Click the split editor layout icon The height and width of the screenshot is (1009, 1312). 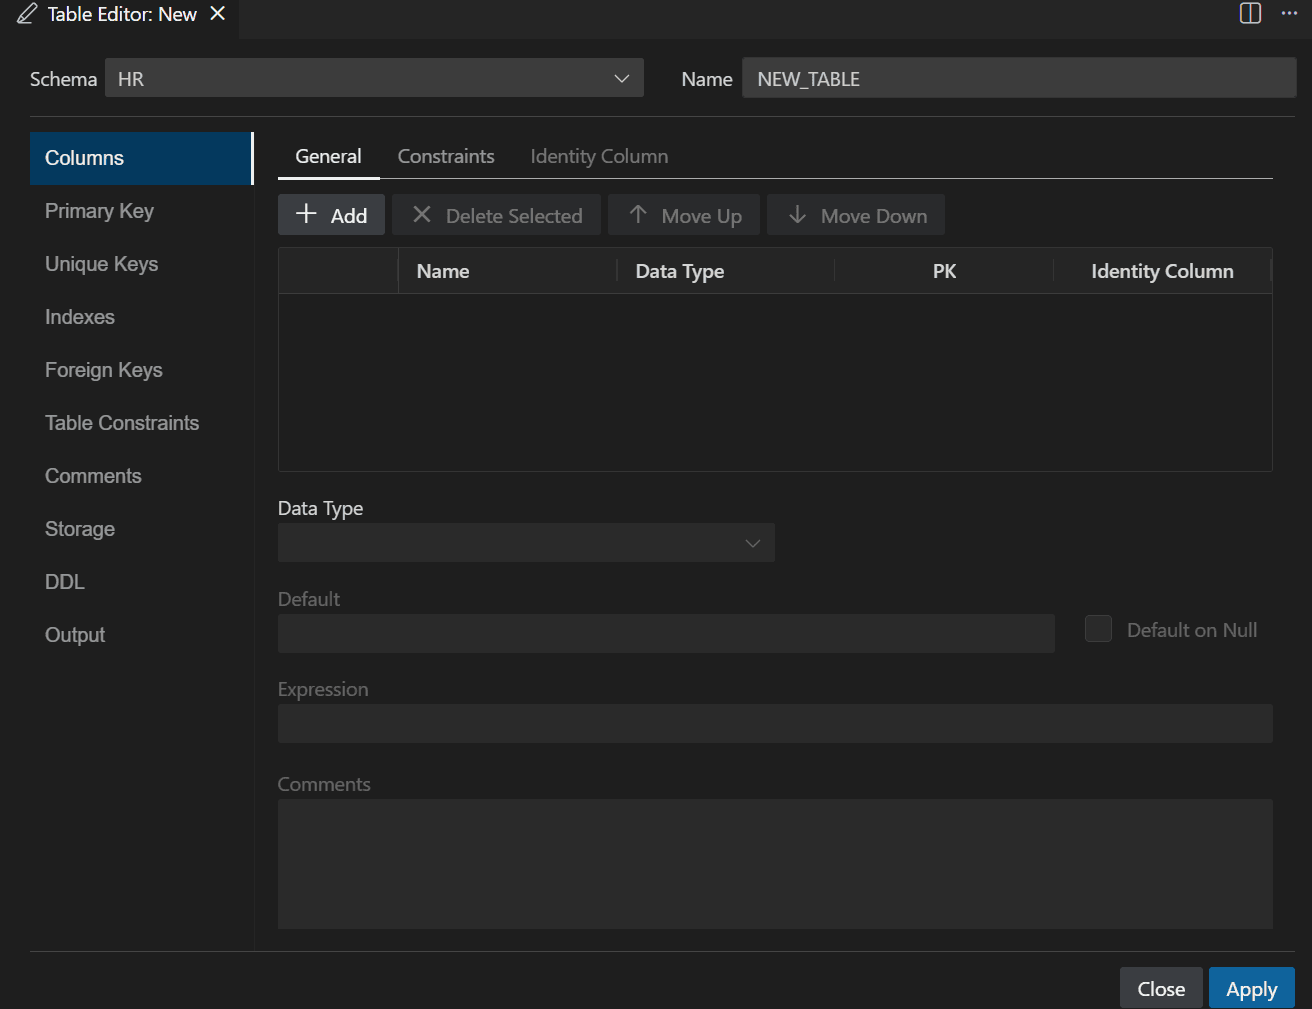[x=1250, y=13]
